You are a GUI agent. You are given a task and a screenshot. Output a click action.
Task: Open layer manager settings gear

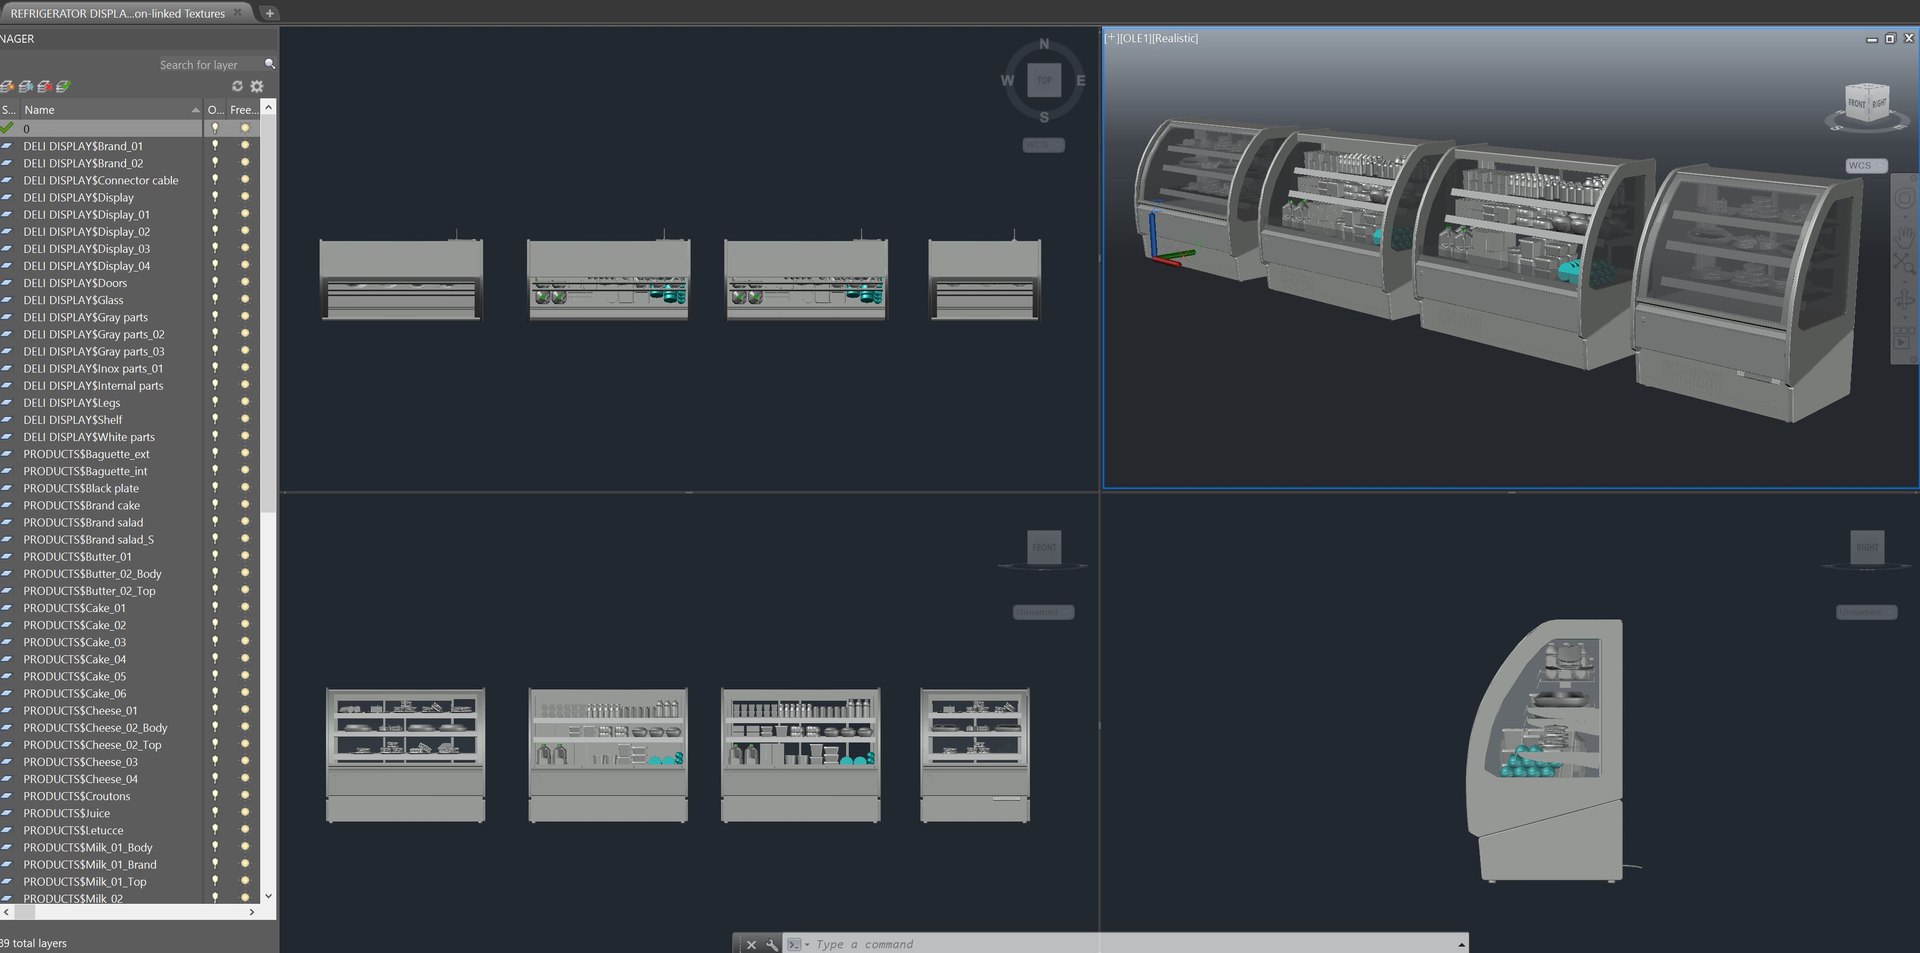click(x=257, y=87)
